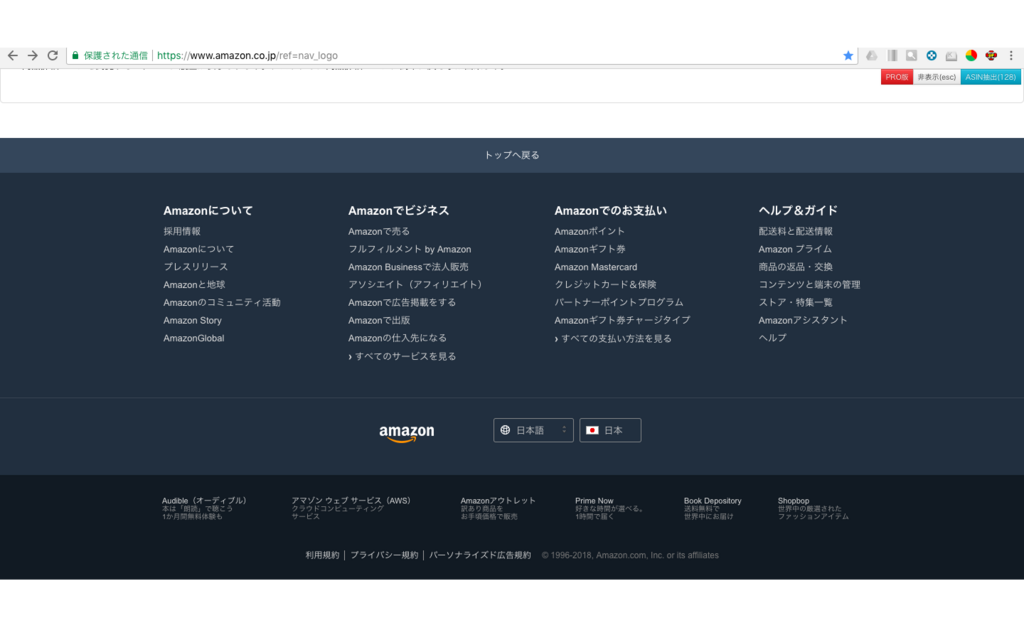The width and height of the screenshot is (1024, 640).
Task: Click the cloud-shaped extension icon in toolbar
Action: [871, 56]
